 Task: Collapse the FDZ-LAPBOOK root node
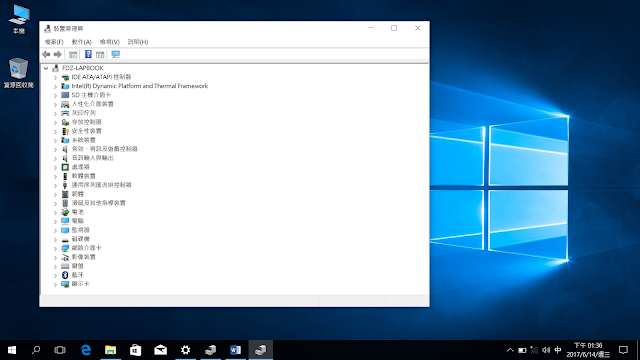(46, 68)
